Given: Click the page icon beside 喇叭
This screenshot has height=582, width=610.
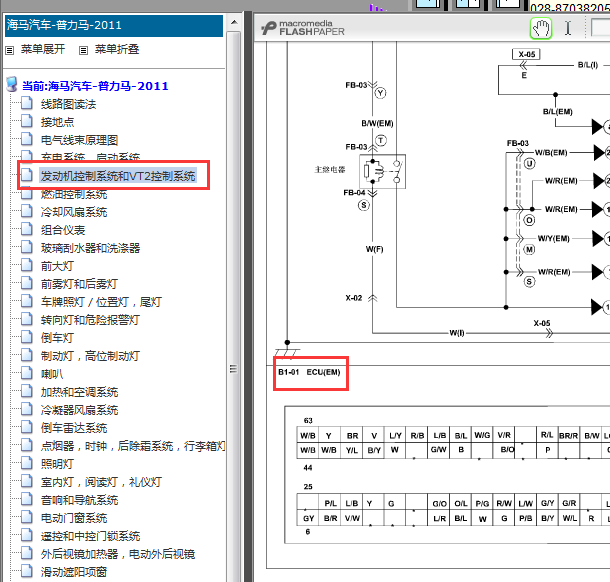Looking at the screenshot, I should pyautogui.click(x=26, y=373).
